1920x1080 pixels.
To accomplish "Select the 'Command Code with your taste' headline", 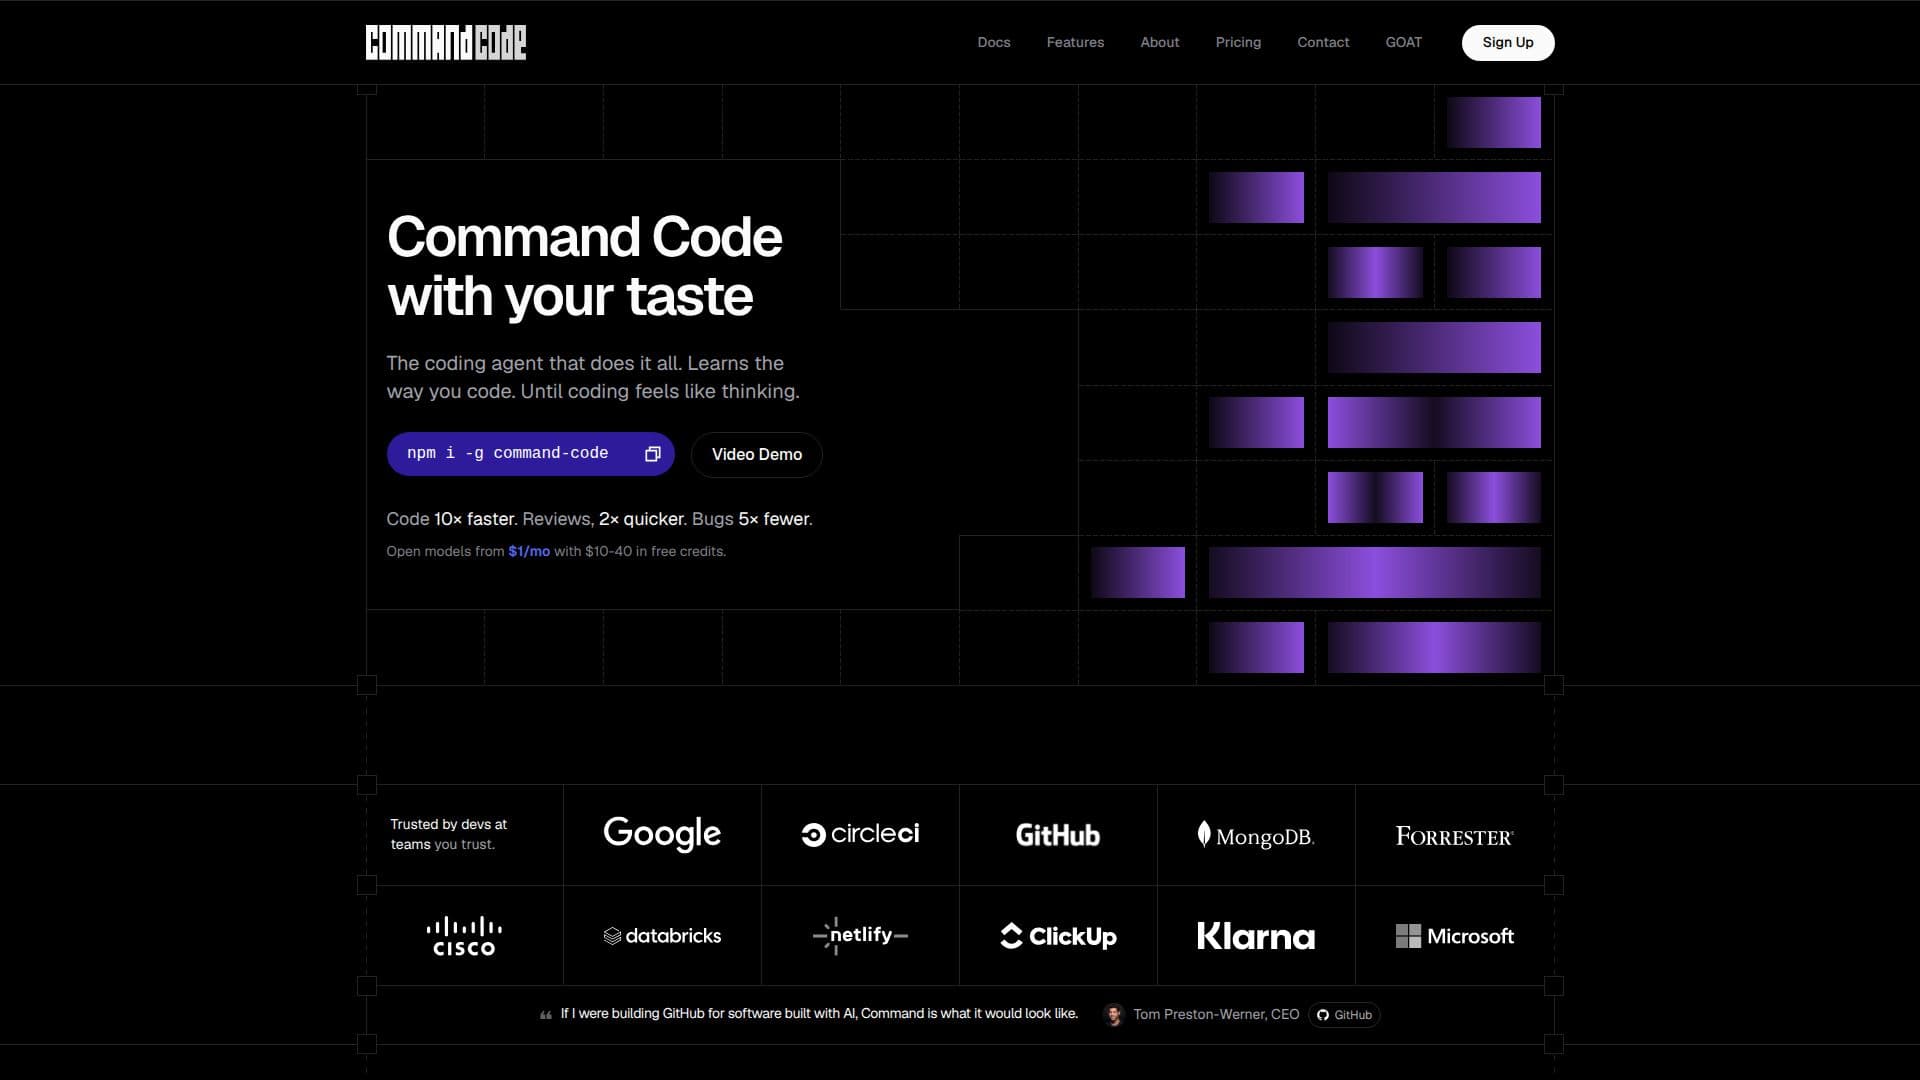I will coord(584,266).
